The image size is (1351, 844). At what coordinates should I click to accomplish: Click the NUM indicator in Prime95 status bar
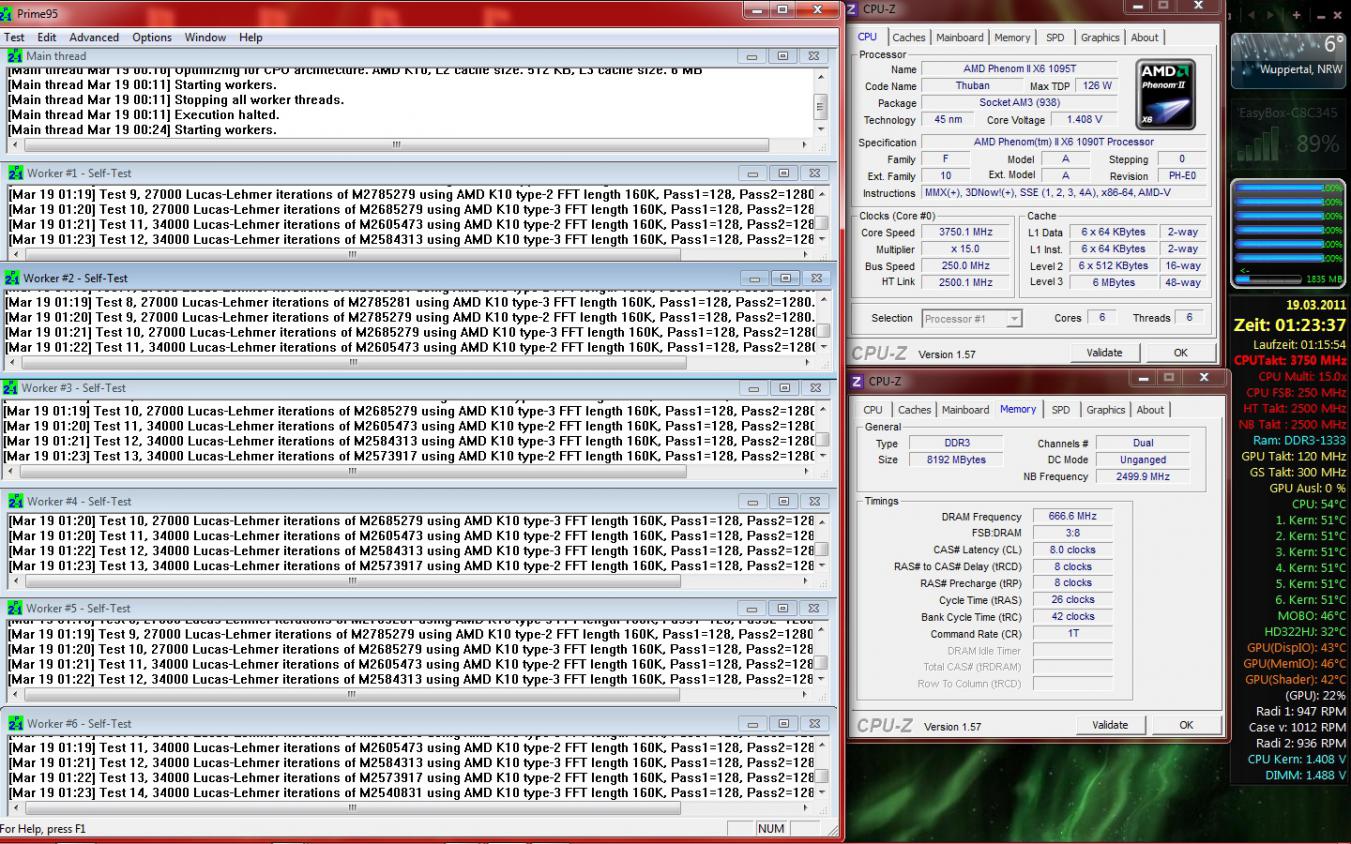pyautogui.click(x=771, y=829)
